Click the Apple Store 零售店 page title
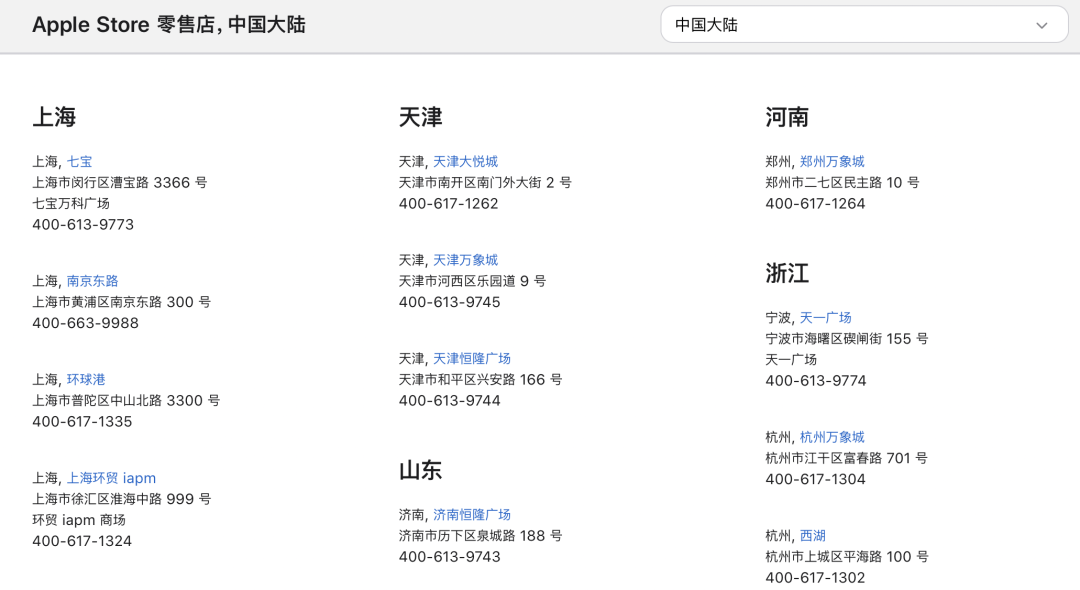This screenshot has width=1080, height=590. tap(169, 25)
